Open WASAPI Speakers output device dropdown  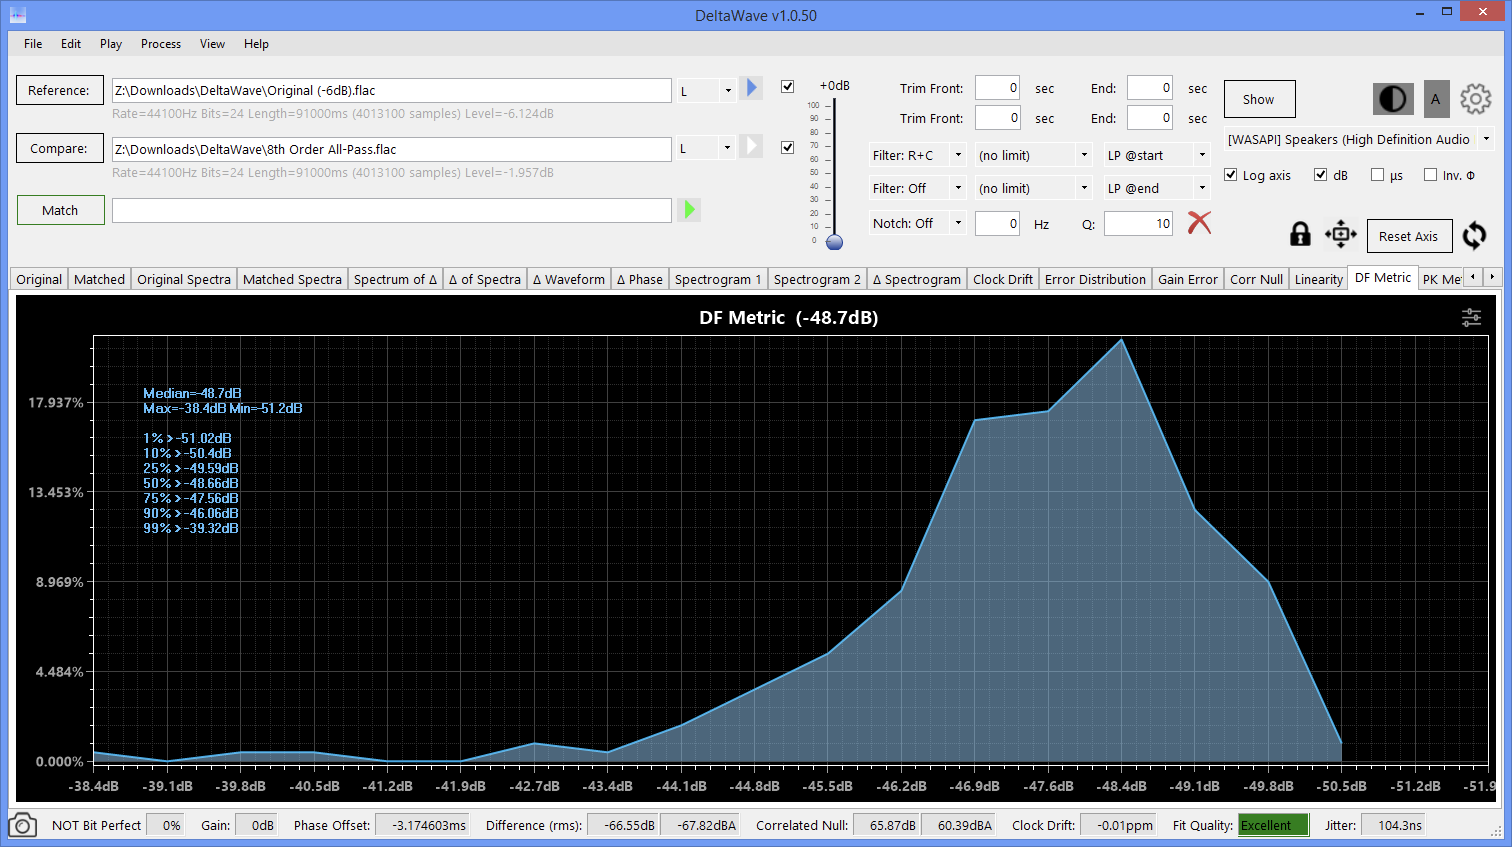1359,139
